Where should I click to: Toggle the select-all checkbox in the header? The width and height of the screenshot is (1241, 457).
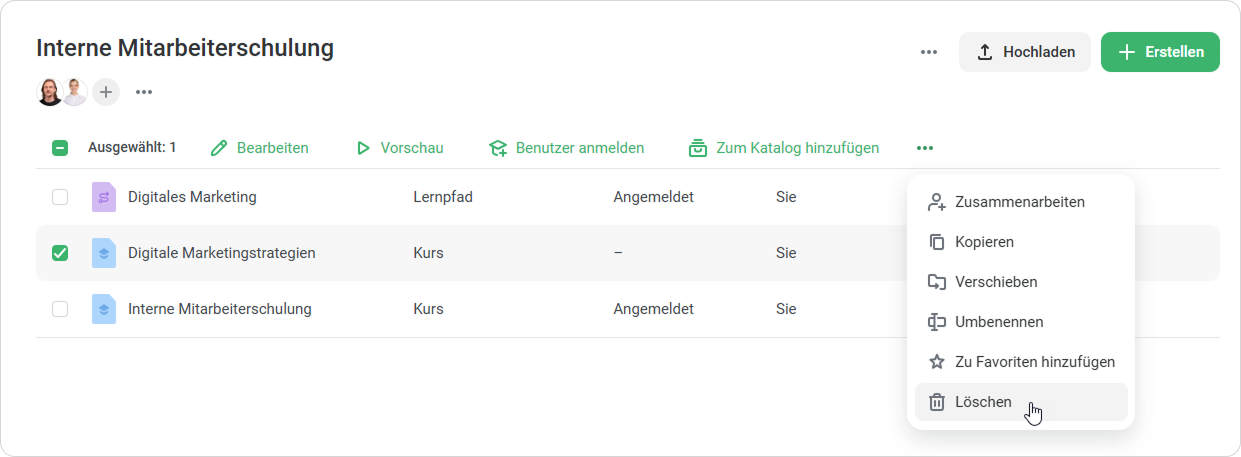tap(60, 148)
